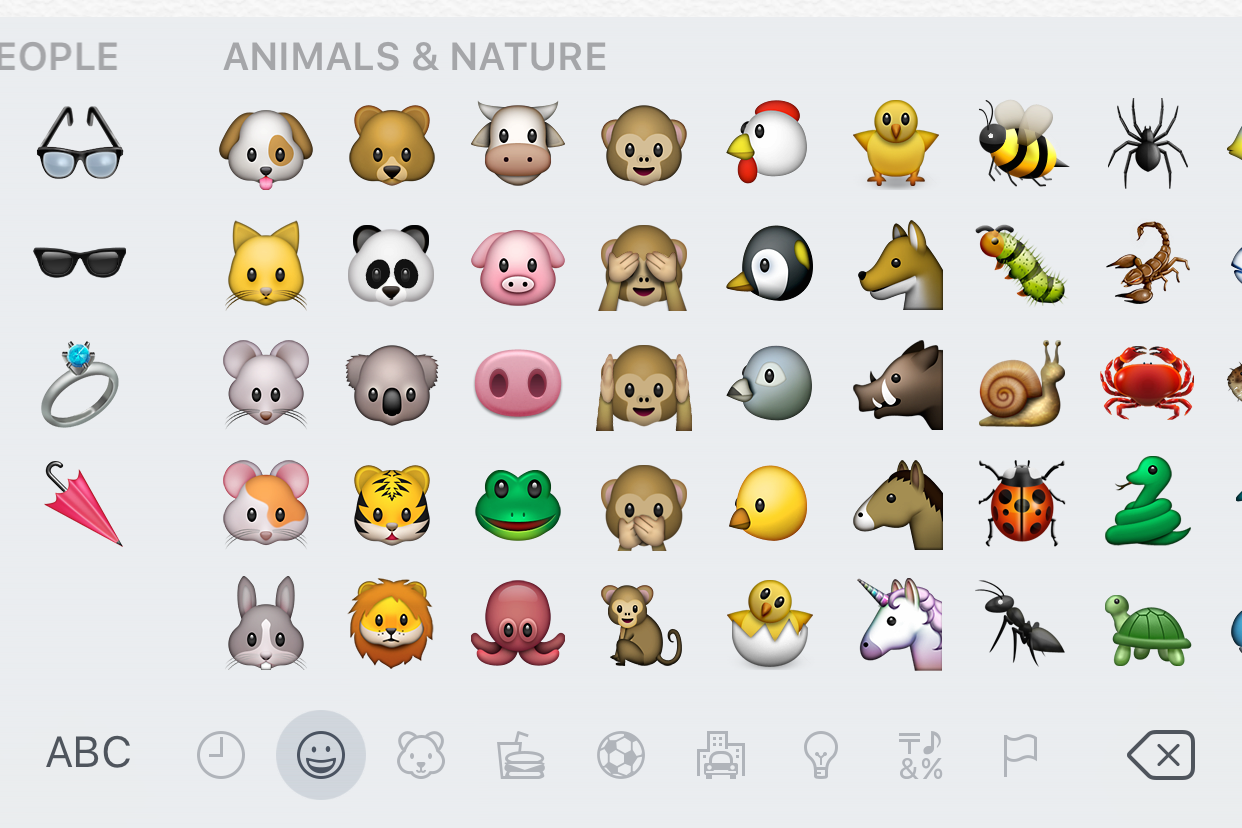Viewport: 1242px width, 828px height.
Task: Switch to the food and drink tab
Action: [521, 755]
